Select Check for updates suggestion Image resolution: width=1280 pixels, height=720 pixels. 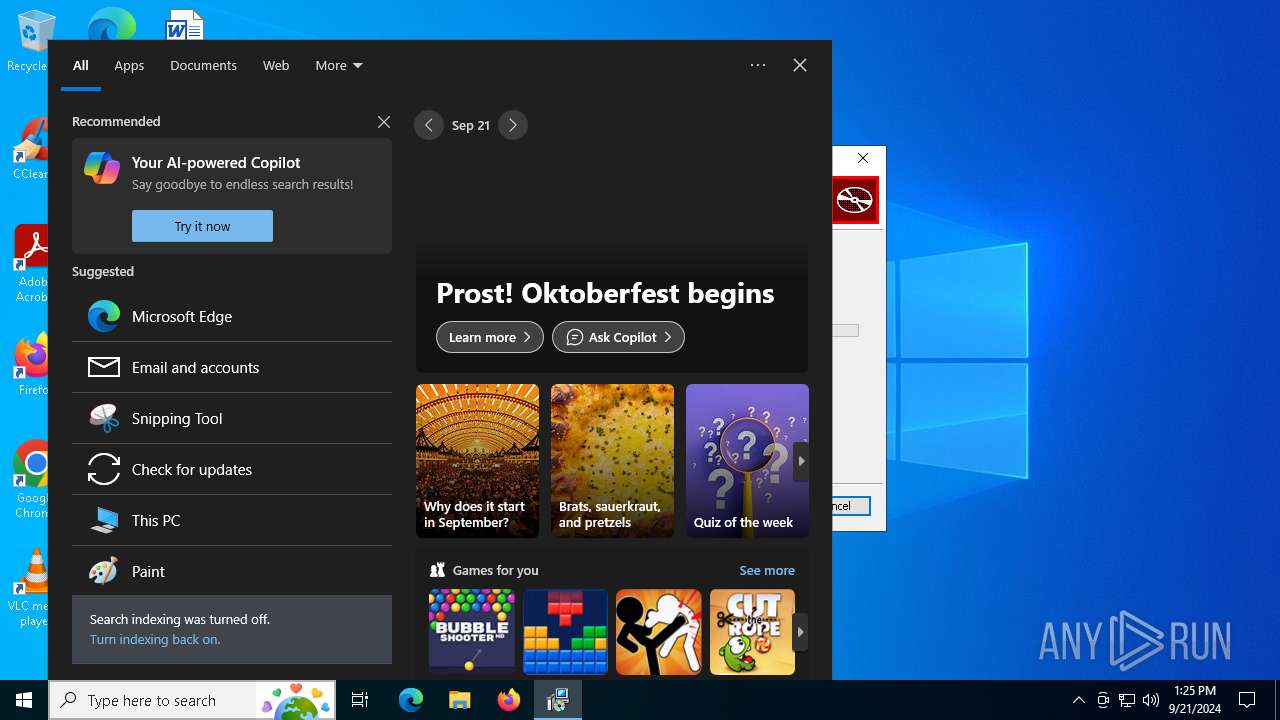pyautogui.click(x=232, y=469)
